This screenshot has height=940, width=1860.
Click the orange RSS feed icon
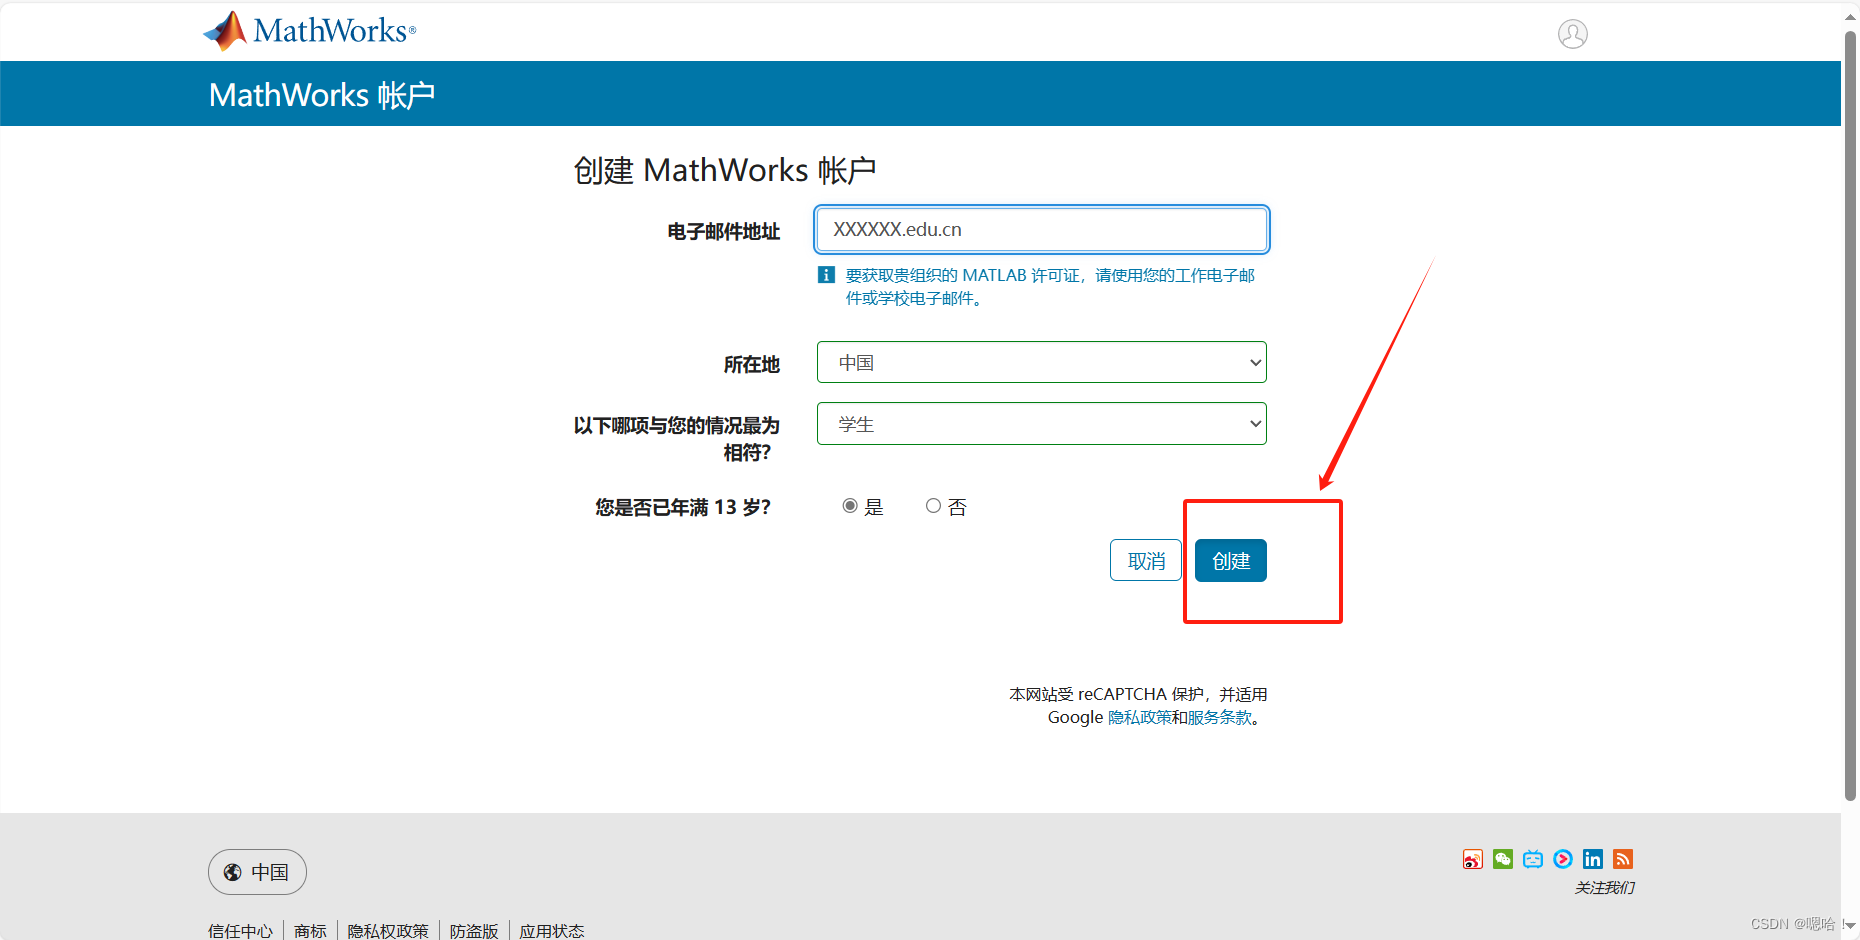click(x=1622, y=859)
